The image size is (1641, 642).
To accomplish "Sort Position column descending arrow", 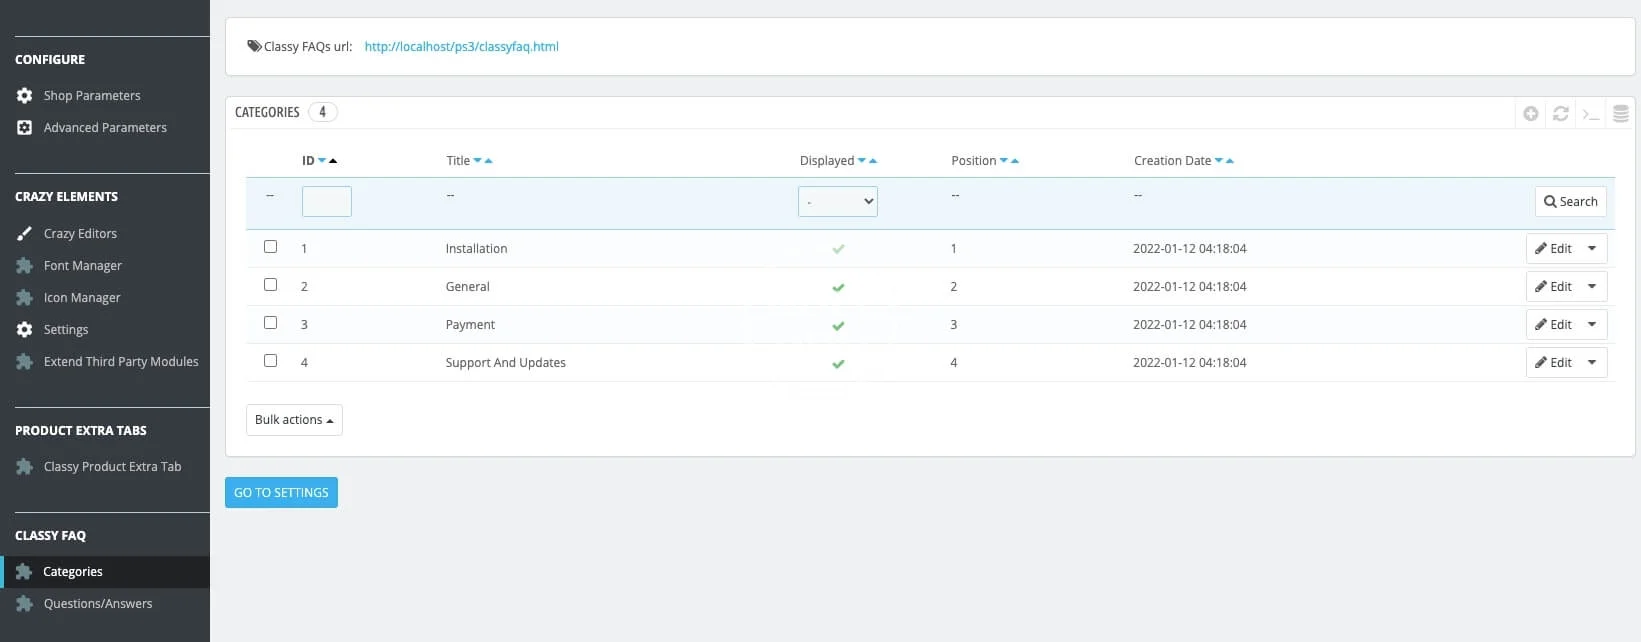I will tap(1004, 161).
